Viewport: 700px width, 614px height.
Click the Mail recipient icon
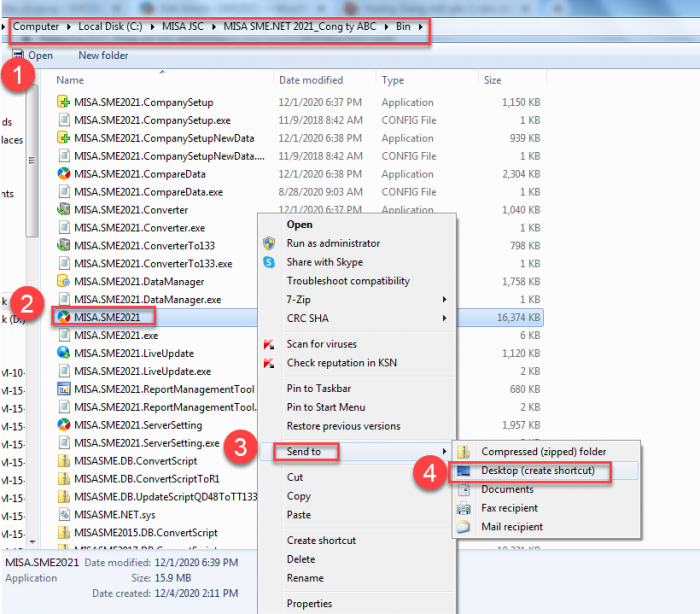click(463, 527)
